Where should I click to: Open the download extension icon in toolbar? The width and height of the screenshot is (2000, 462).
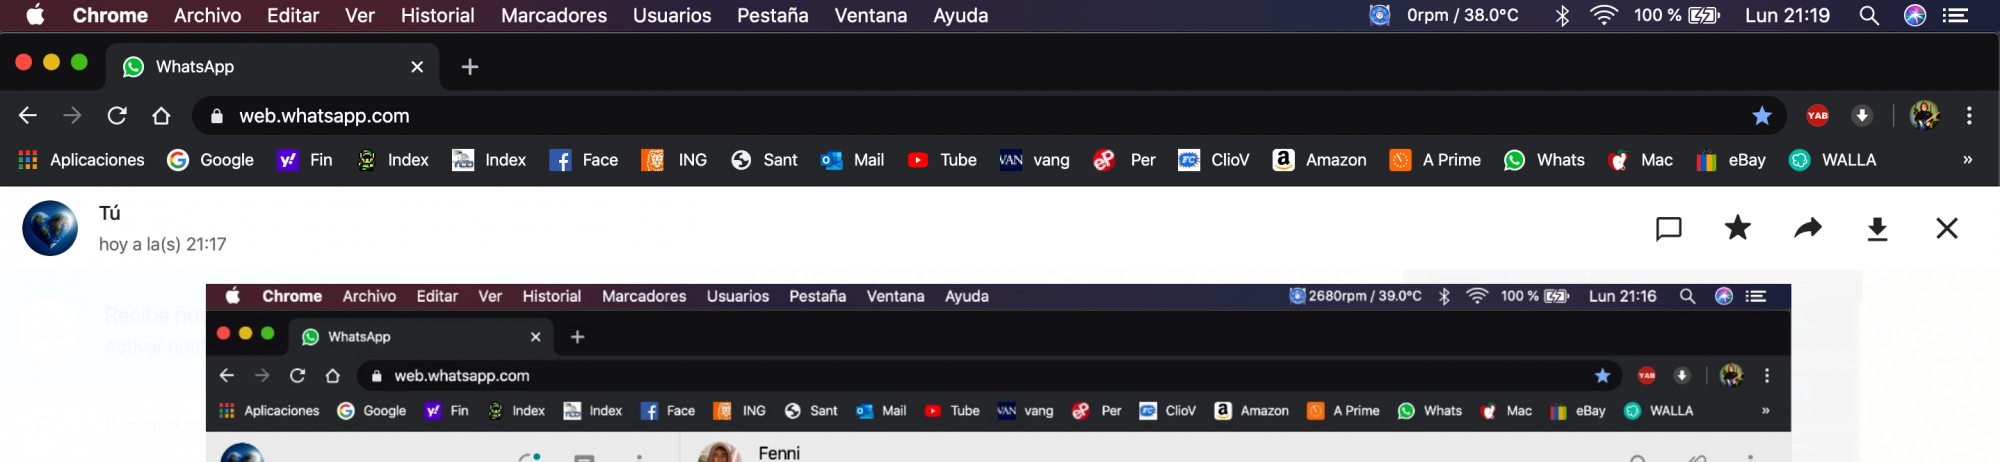coord(1862,115)
